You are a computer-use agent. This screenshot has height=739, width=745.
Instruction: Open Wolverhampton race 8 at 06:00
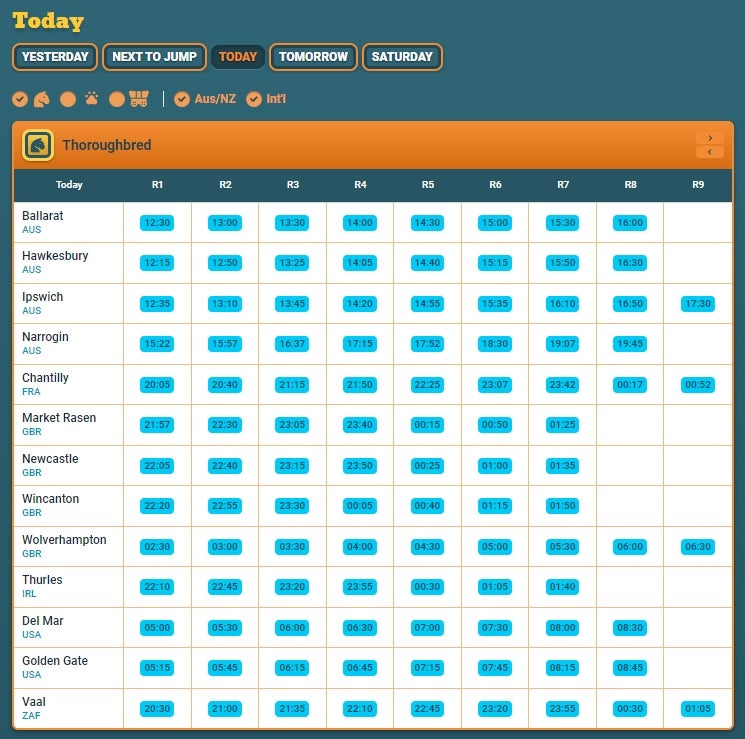pos(630,547)
